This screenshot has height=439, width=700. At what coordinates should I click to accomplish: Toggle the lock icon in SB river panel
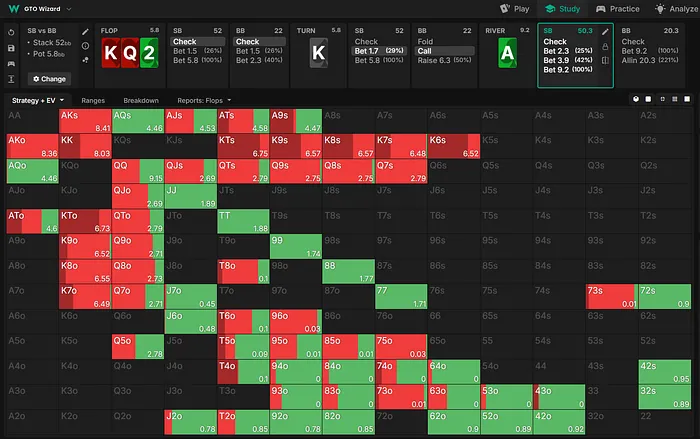(x=605, y=47)
